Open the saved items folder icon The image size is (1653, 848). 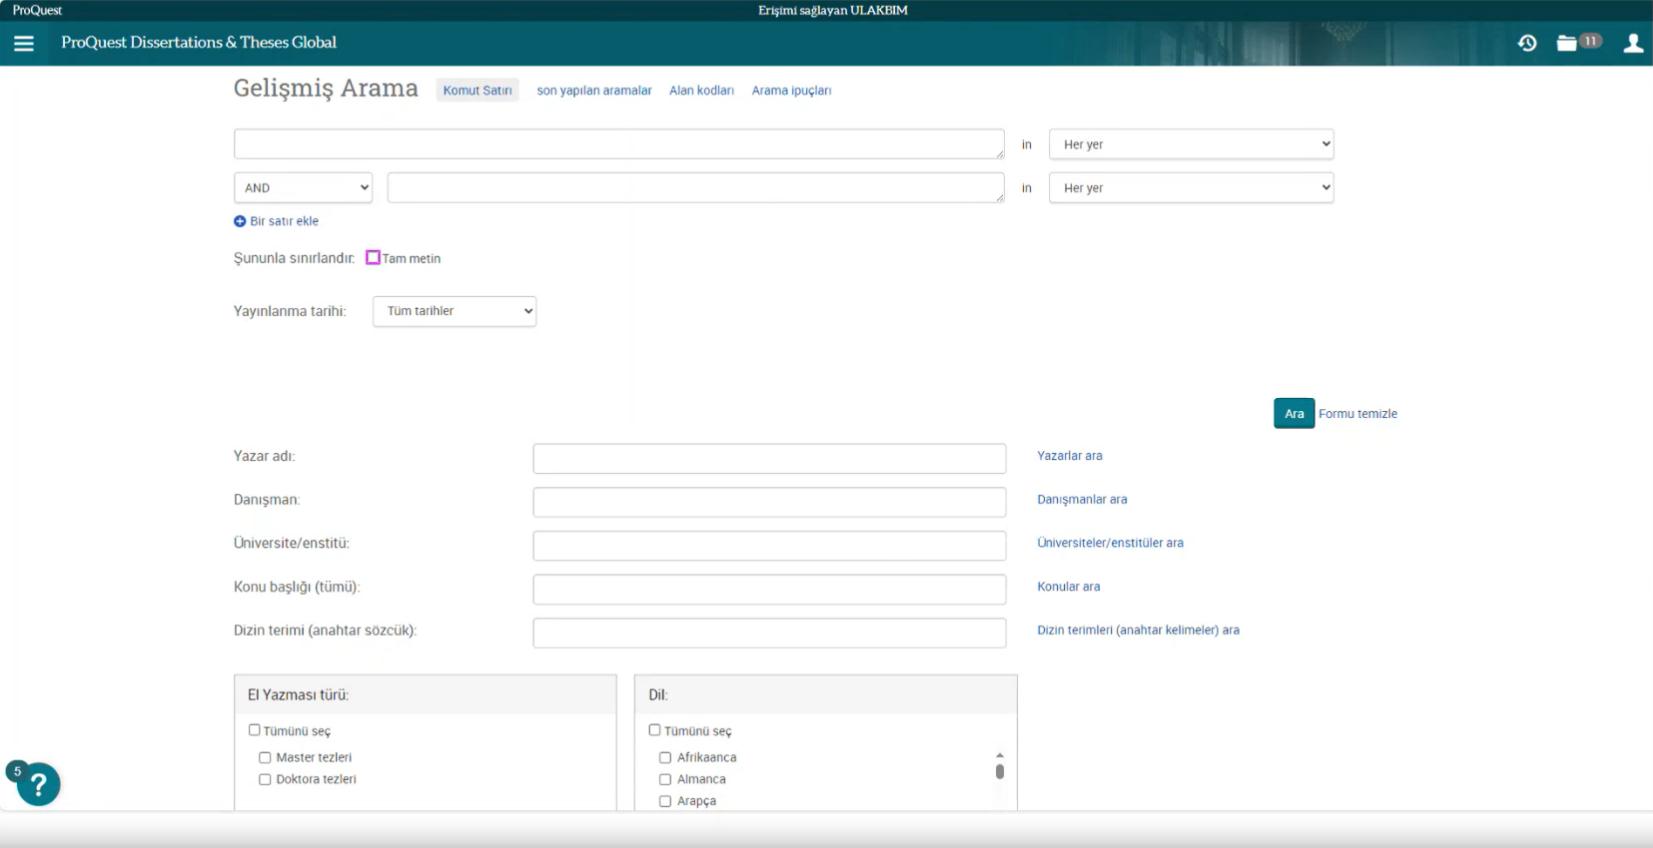[x=1567, y=43]
